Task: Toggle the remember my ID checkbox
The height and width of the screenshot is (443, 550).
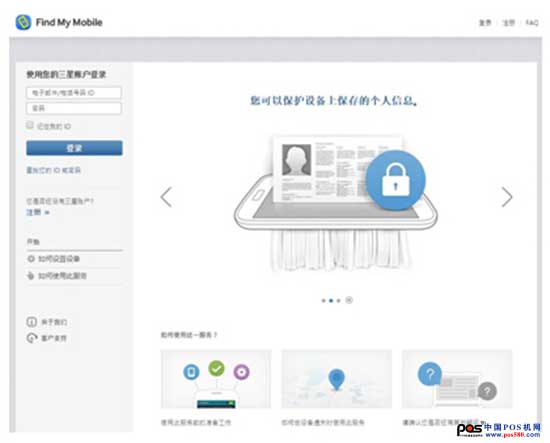Action: tap(30, 125)
